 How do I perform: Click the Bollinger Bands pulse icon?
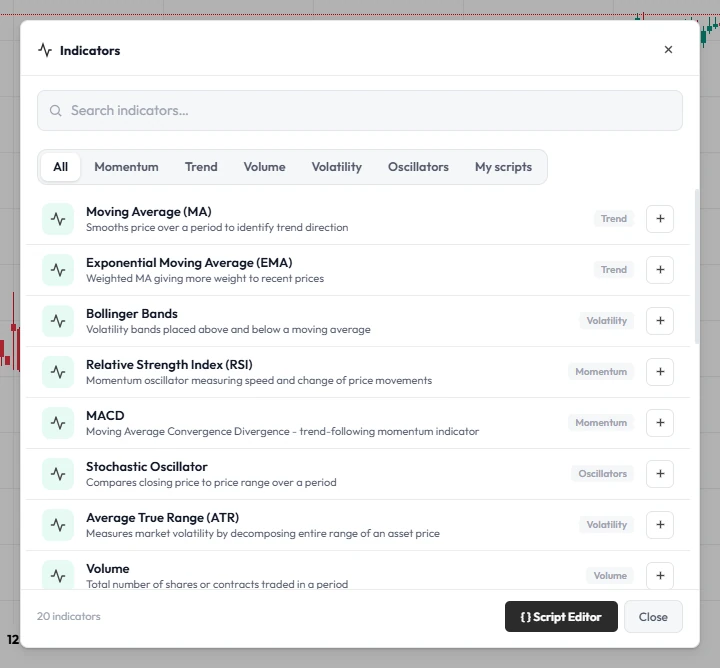click(58, 321)
